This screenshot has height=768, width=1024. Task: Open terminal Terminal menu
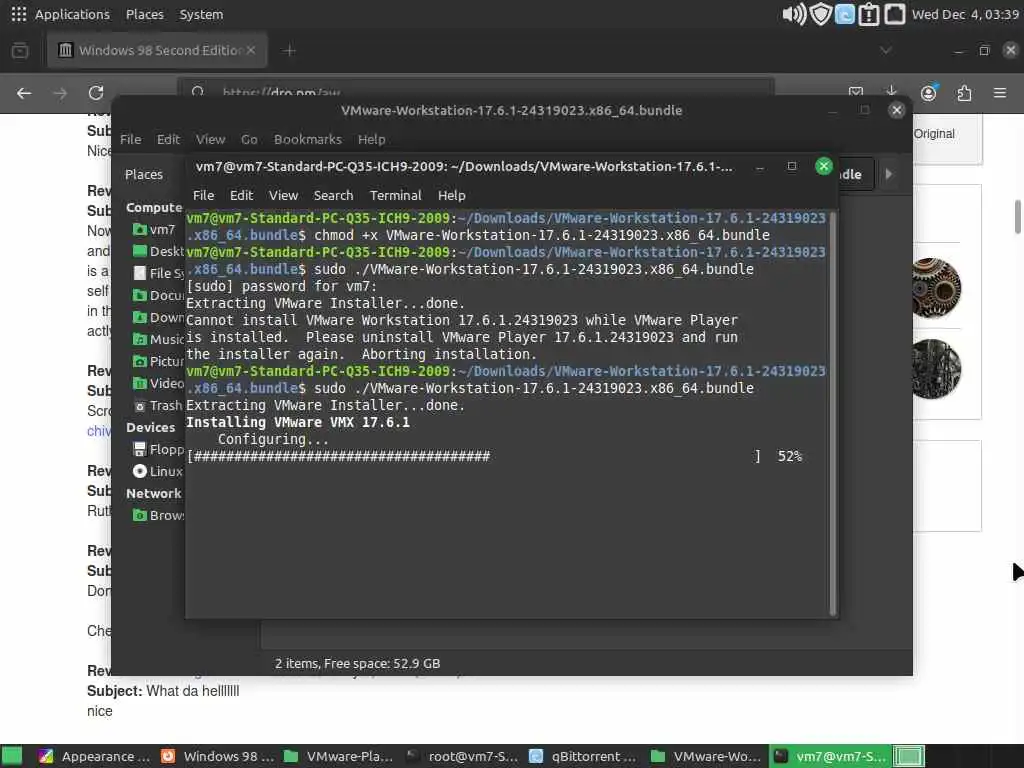(395, 195)
